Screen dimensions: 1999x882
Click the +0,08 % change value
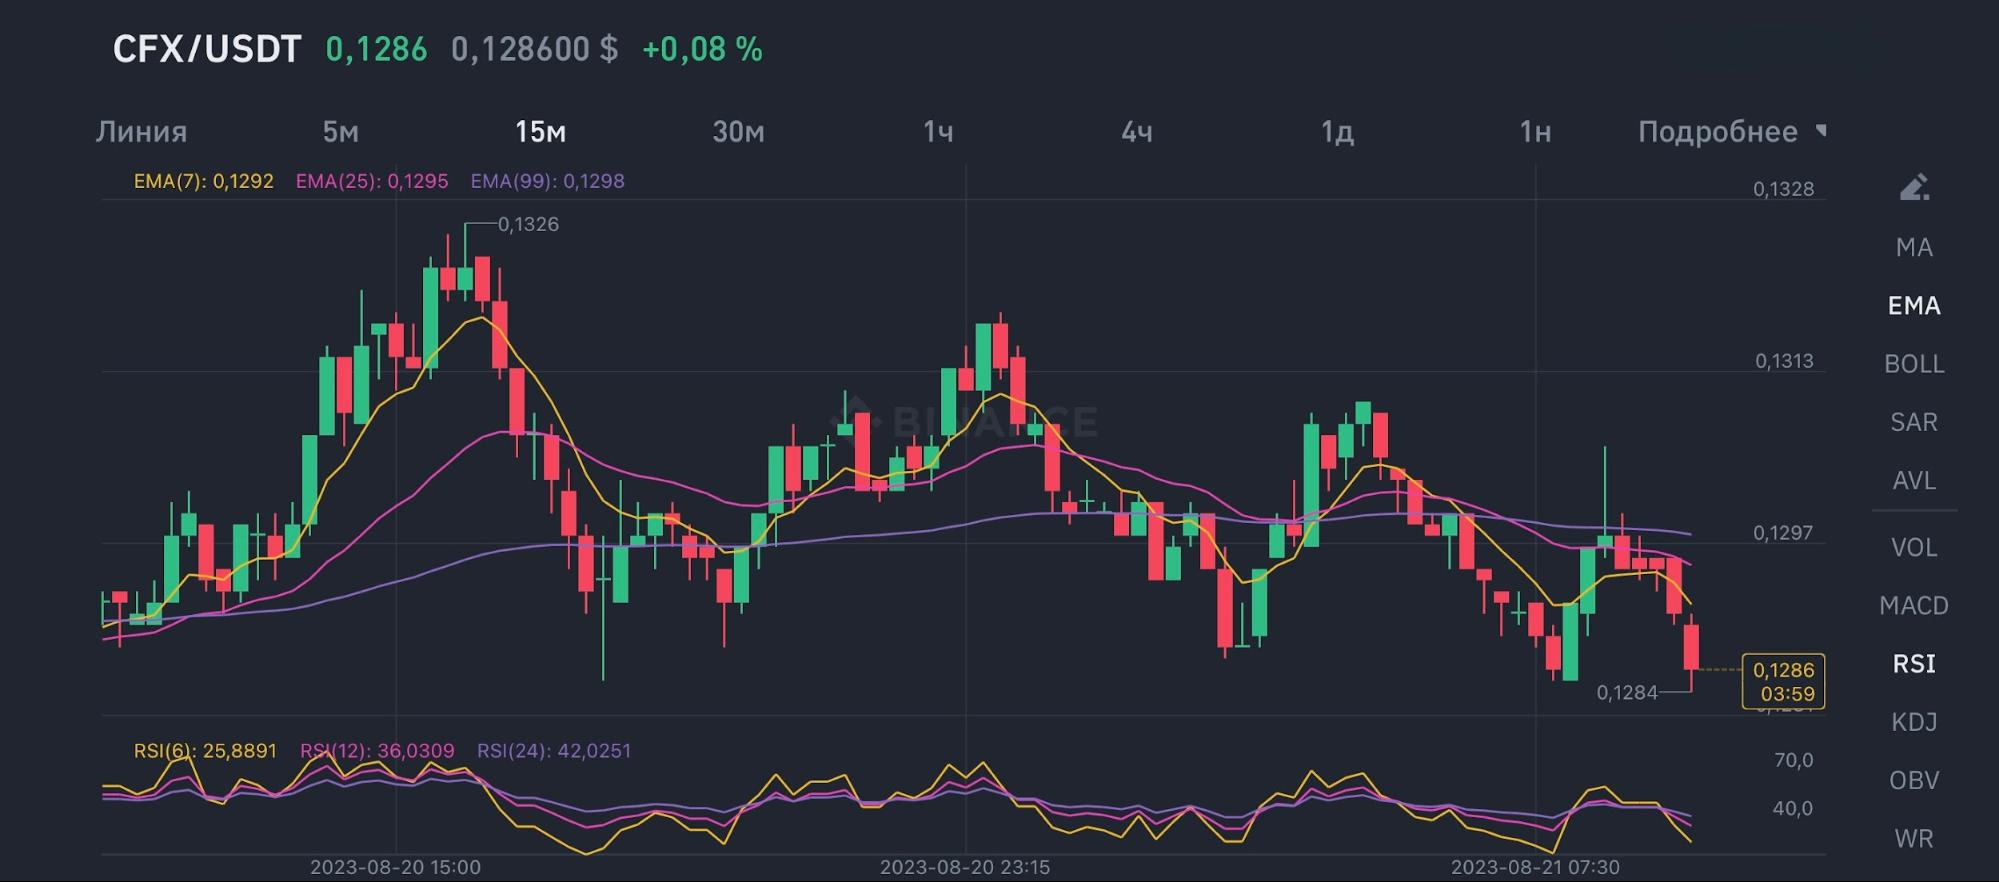click(702, 49)
